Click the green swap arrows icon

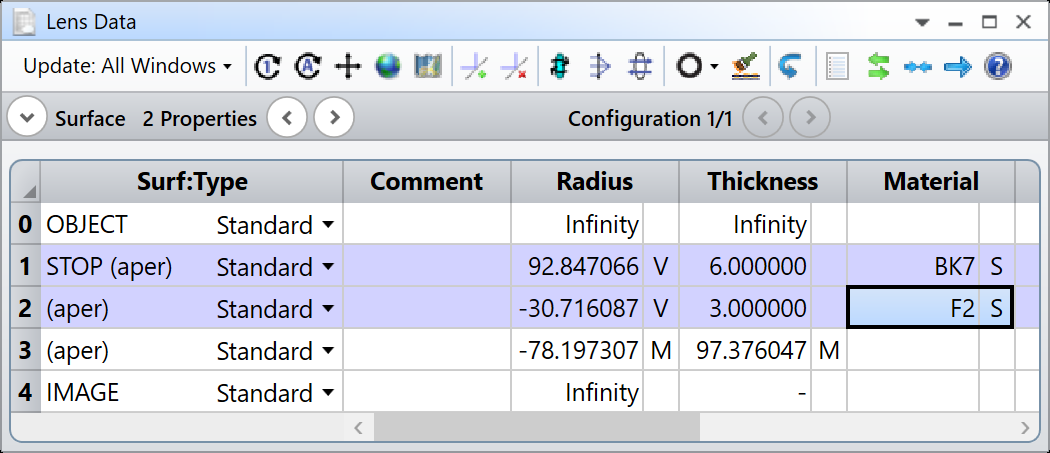click(878, 67)
